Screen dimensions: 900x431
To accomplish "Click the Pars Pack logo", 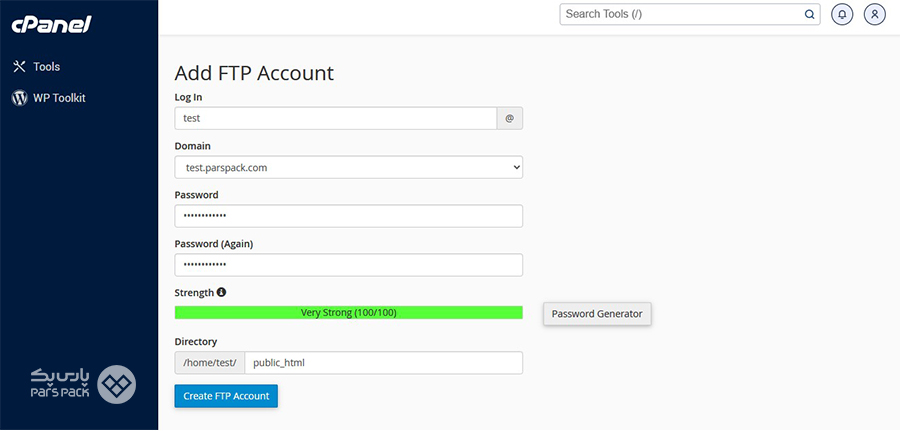I will [83, 384].
